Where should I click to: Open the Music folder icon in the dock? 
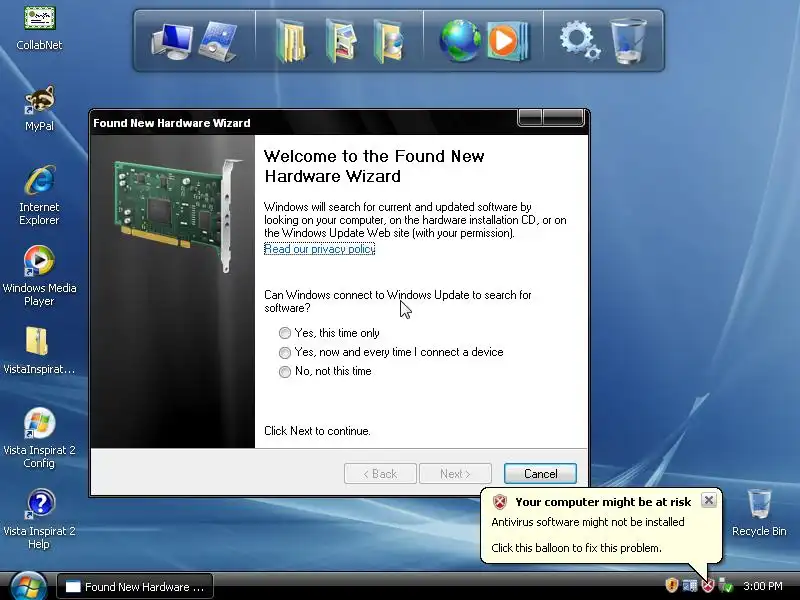point(389,41)
